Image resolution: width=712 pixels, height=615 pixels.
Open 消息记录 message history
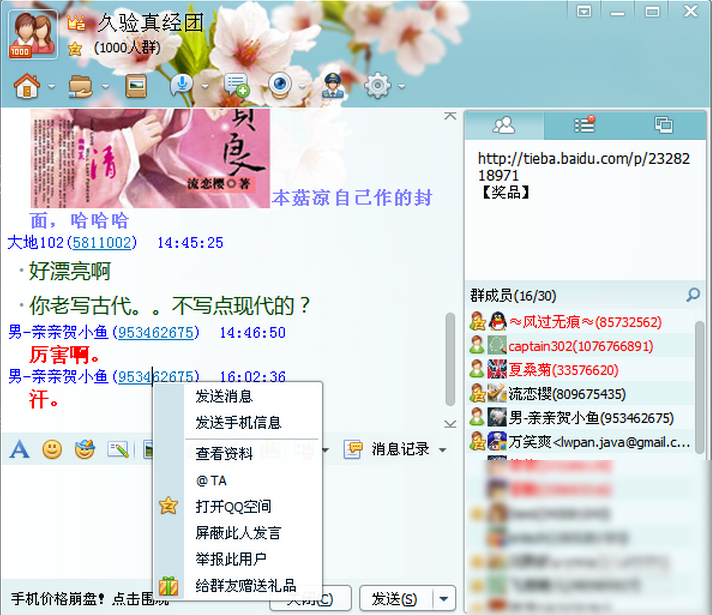click(x=386, y=450)
